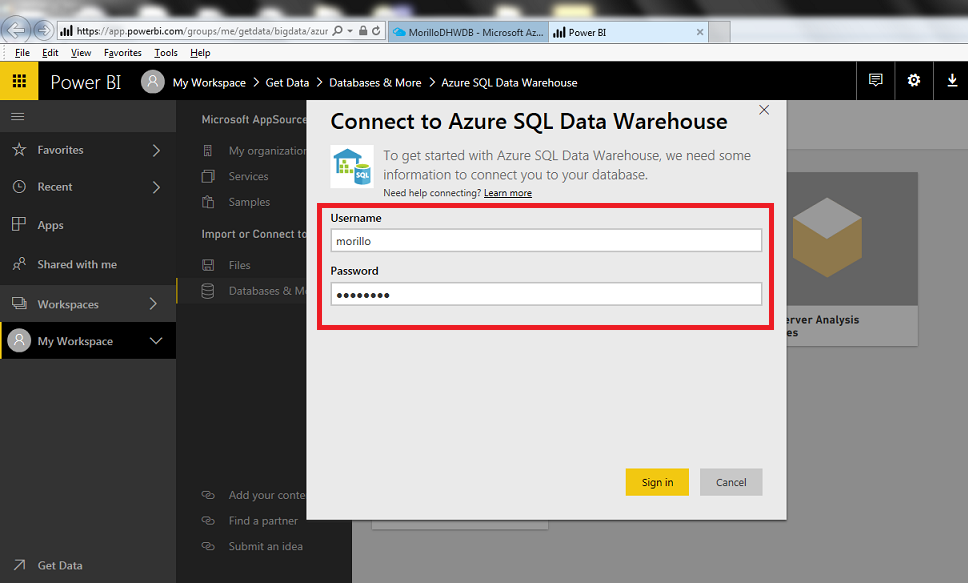The height and width of the screenshot is (583, 968).
Task: Click the Favorites star icon
Action: [19, 149]
